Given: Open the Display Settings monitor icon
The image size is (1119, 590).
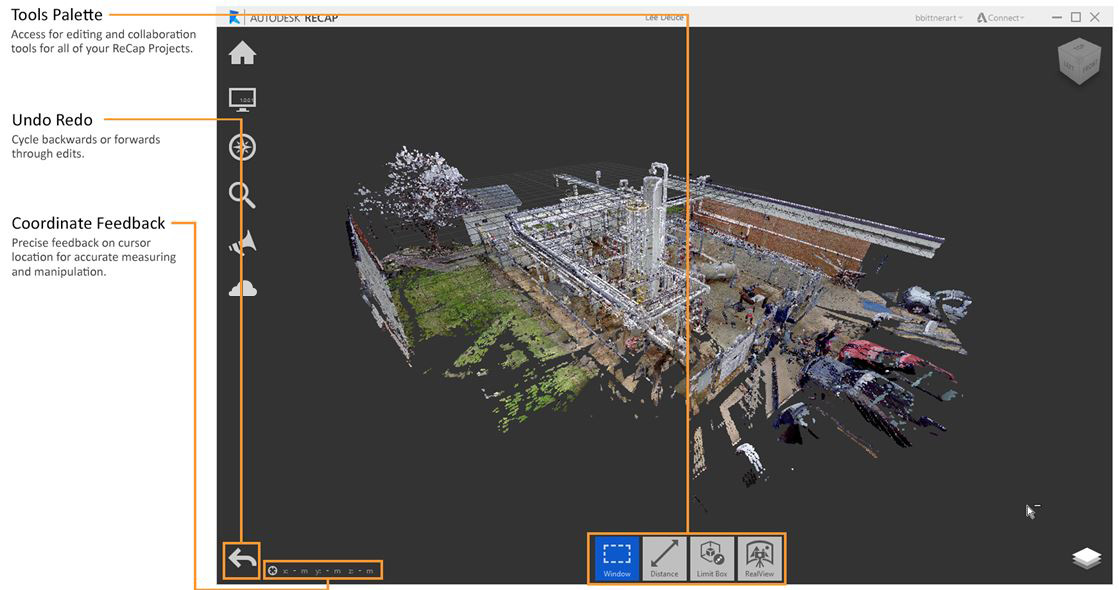Looking at the screenshot, I should pos(243,99).
